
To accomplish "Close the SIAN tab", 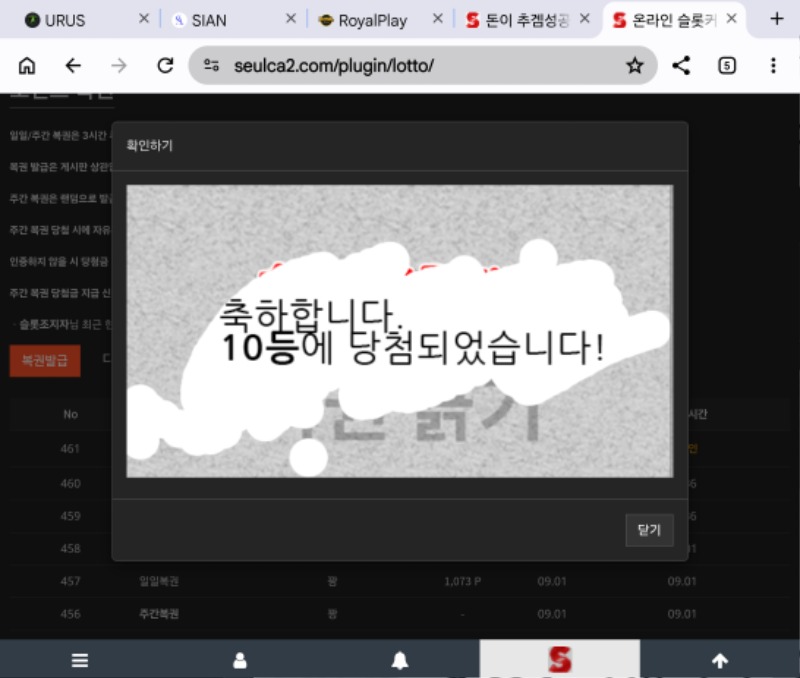I will coord(291,19).
